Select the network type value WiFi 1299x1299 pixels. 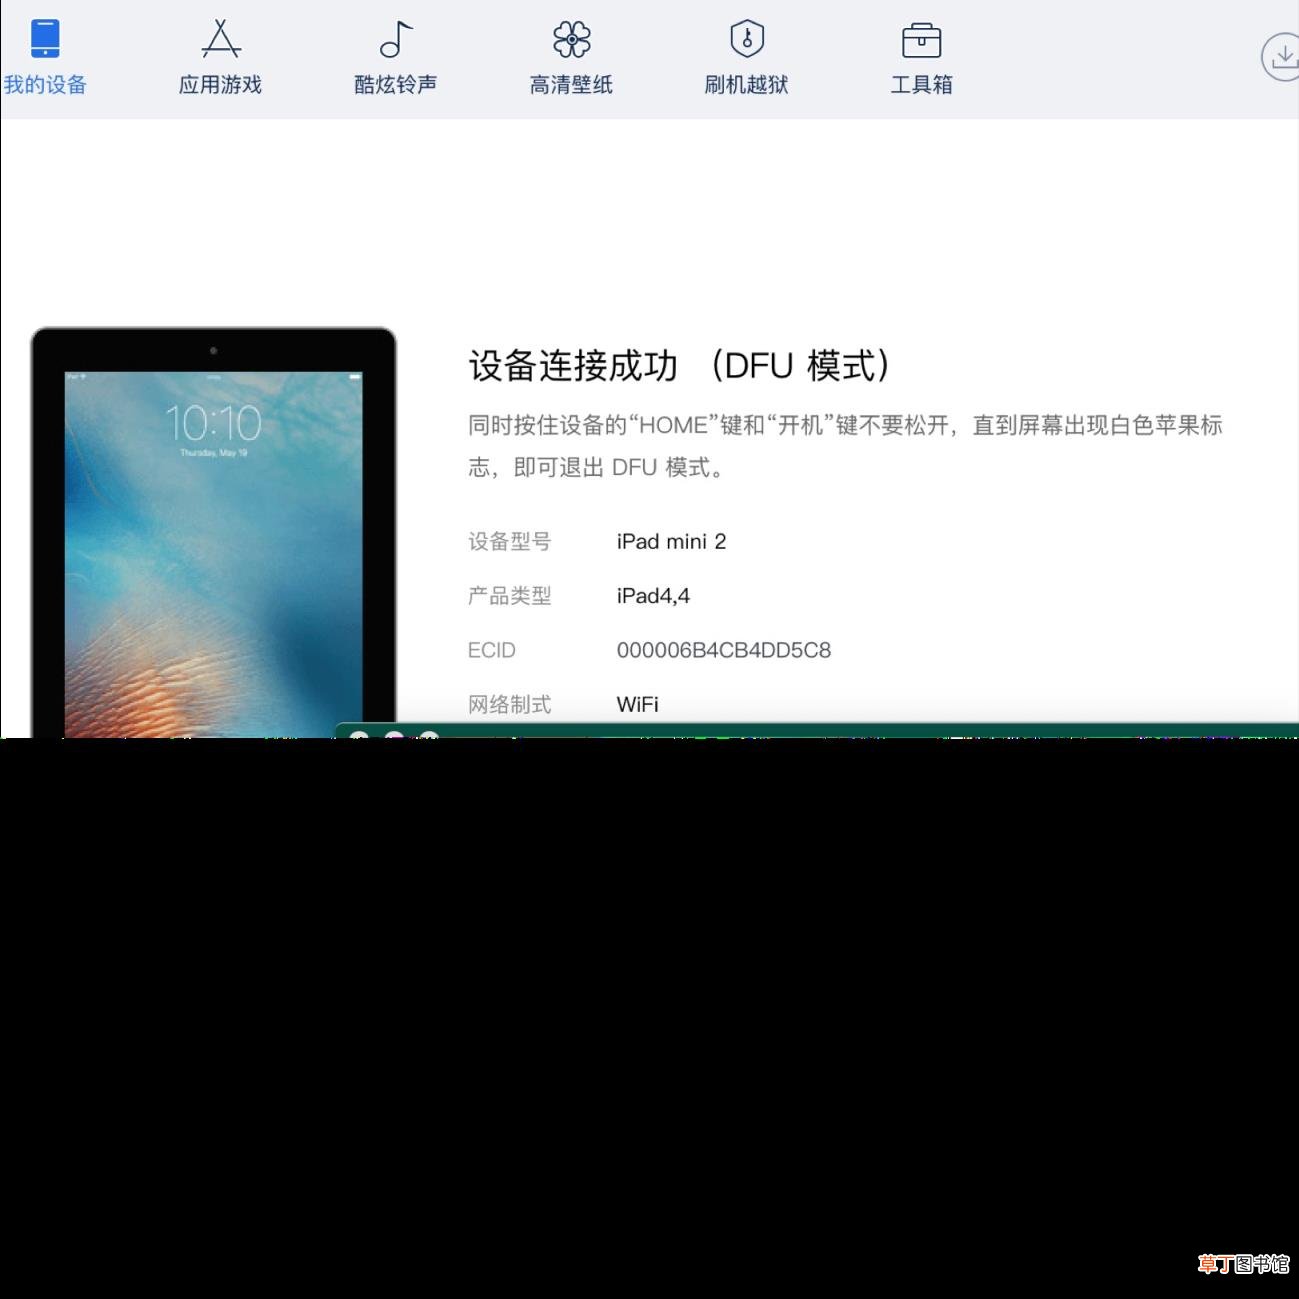637,704
